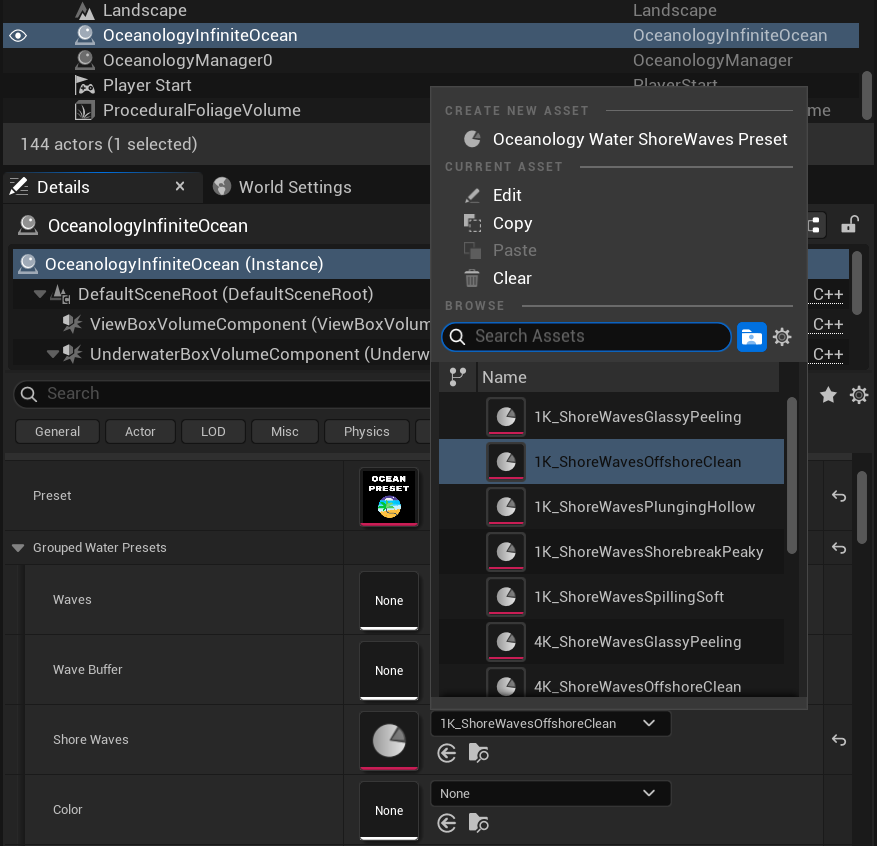
Task: Switch to the World Settings tab
Action: (294, 187)
